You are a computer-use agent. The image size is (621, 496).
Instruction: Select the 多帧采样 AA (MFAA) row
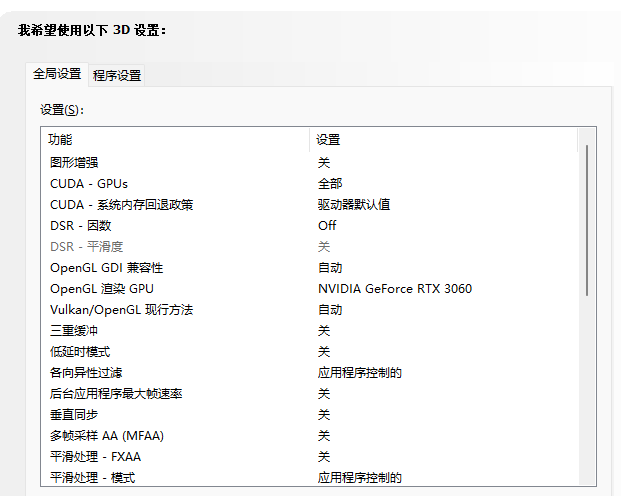[x=106, y=436]
